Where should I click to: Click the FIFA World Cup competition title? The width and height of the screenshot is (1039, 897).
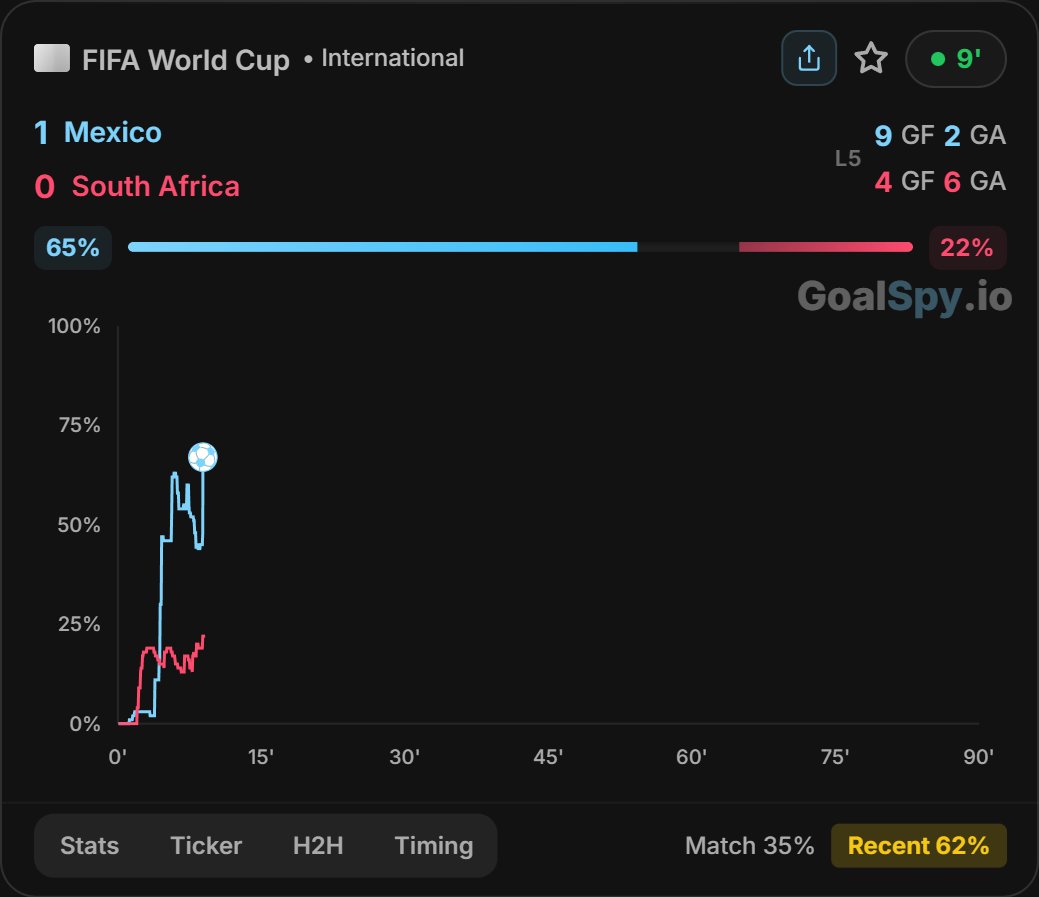click(186, 60)
